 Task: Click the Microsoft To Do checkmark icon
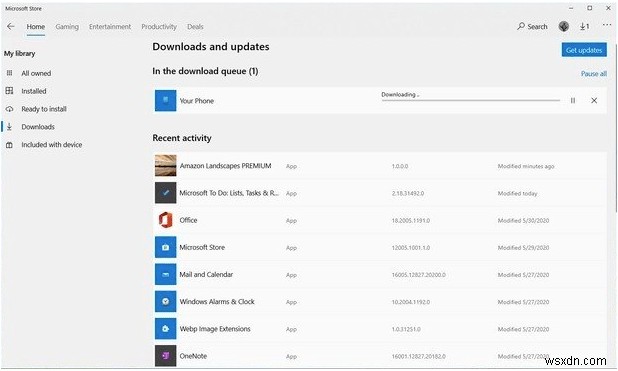(166, 193)
